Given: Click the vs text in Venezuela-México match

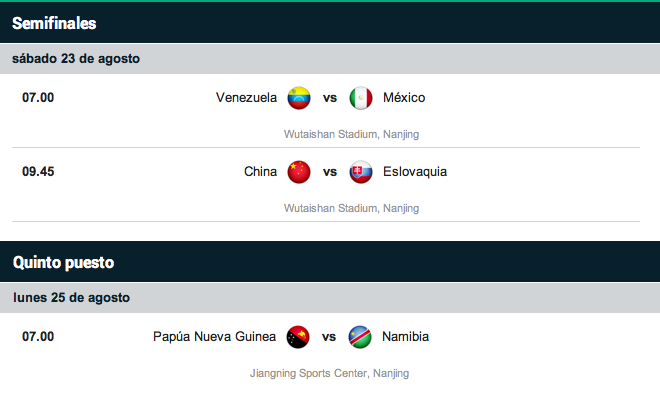Looking at the screenshot, I should click(330, 98).
